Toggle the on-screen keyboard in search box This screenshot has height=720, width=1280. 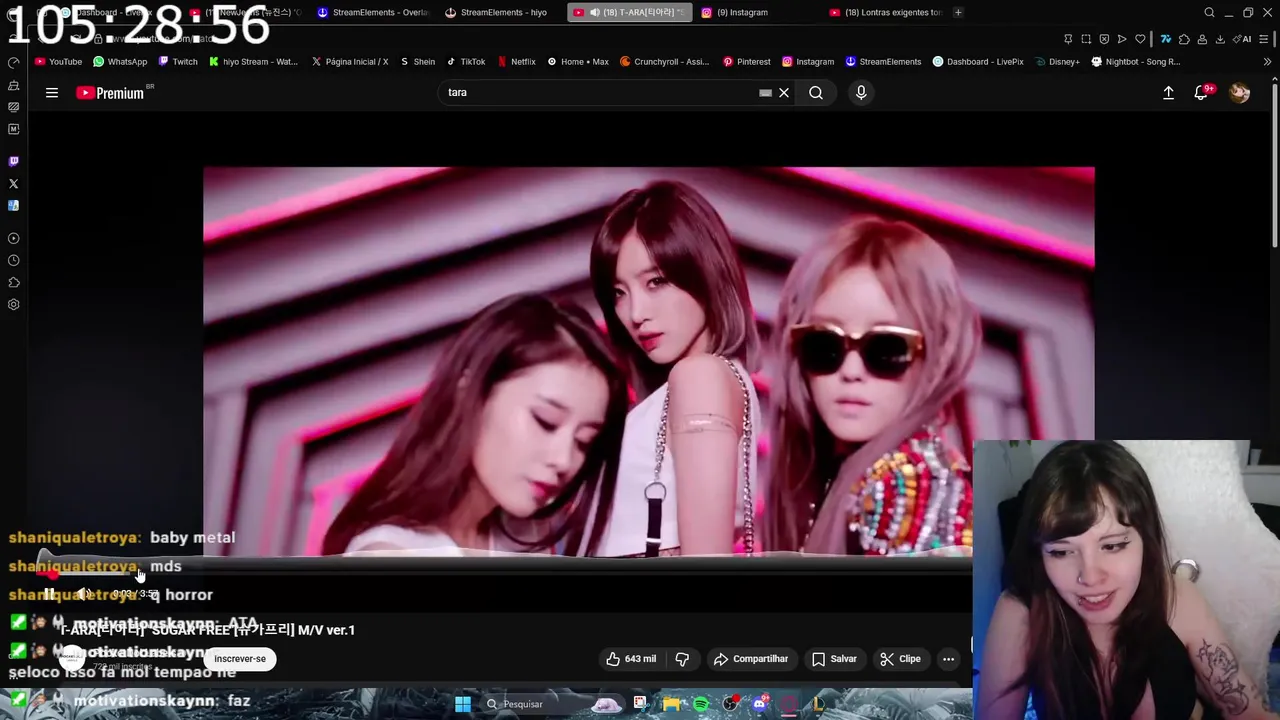[765, 93]
